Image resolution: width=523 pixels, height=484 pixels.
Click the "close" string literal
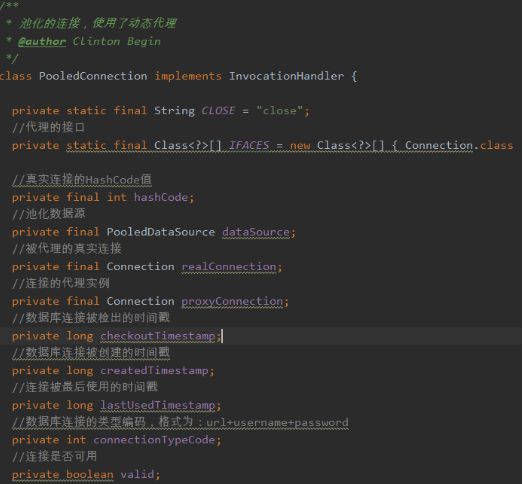click(x=280, y=111)
